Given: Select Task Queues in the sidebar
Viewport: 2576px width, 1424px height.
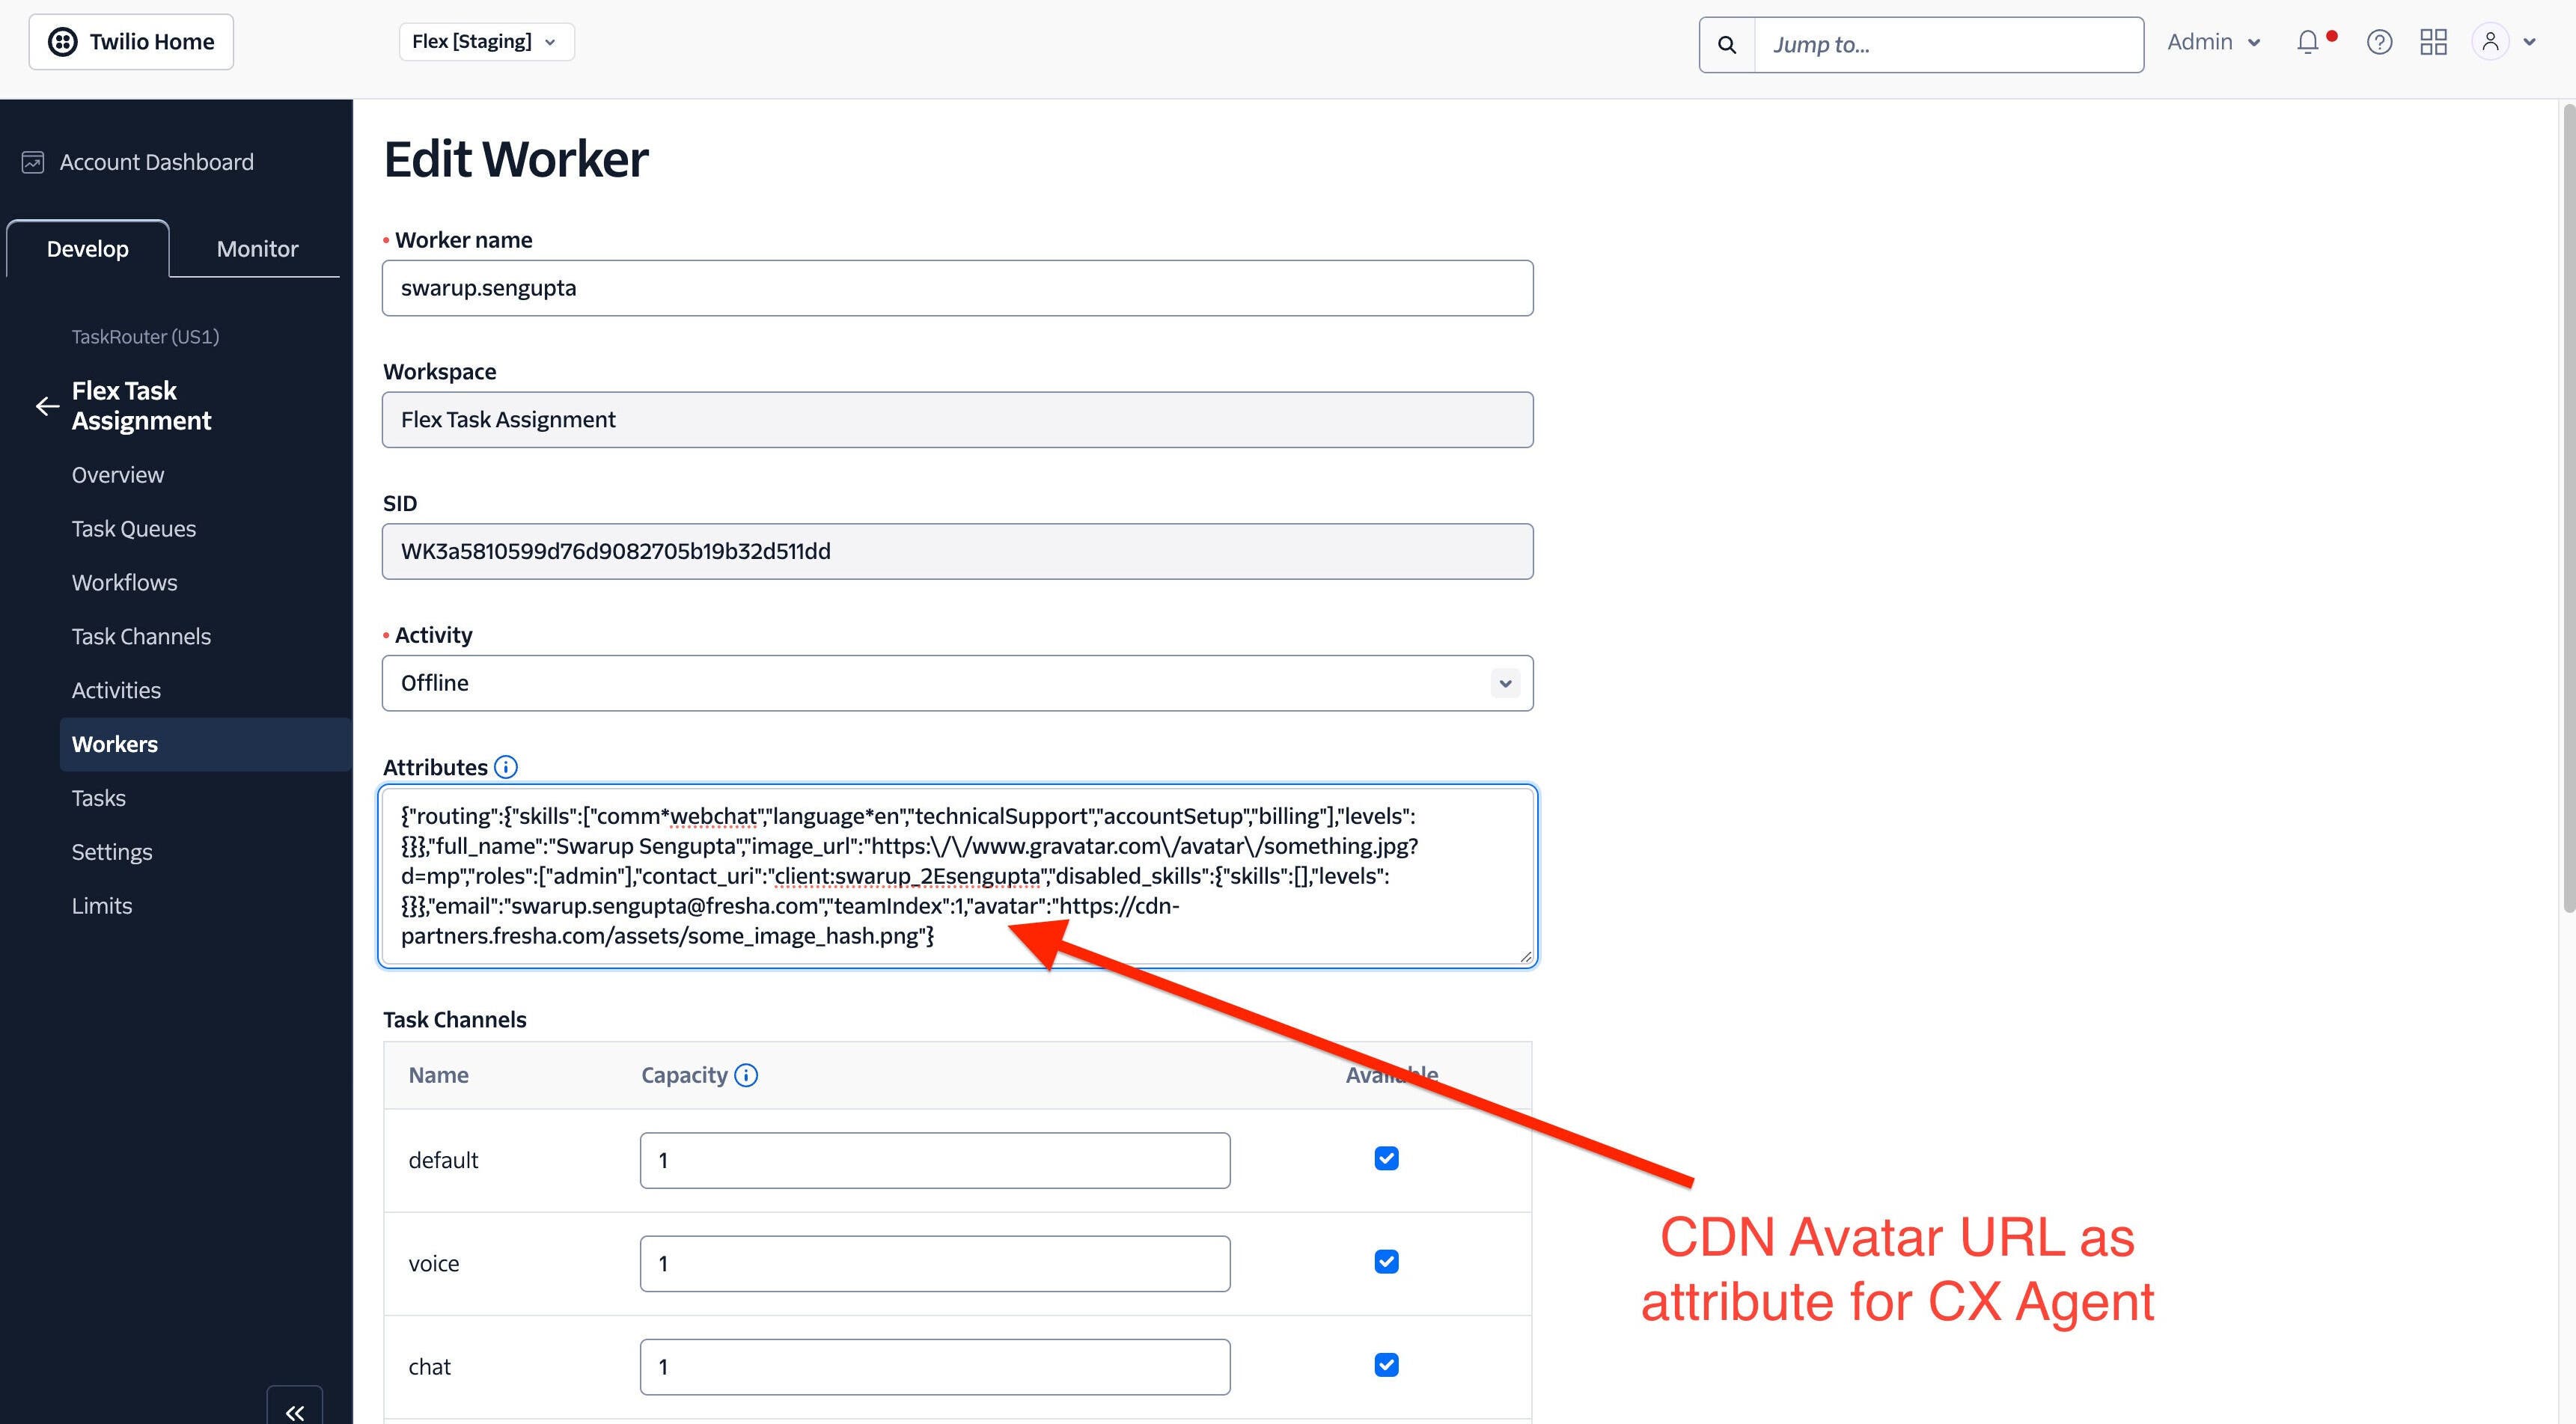Looking at the screenshot, I should (134, 529).
